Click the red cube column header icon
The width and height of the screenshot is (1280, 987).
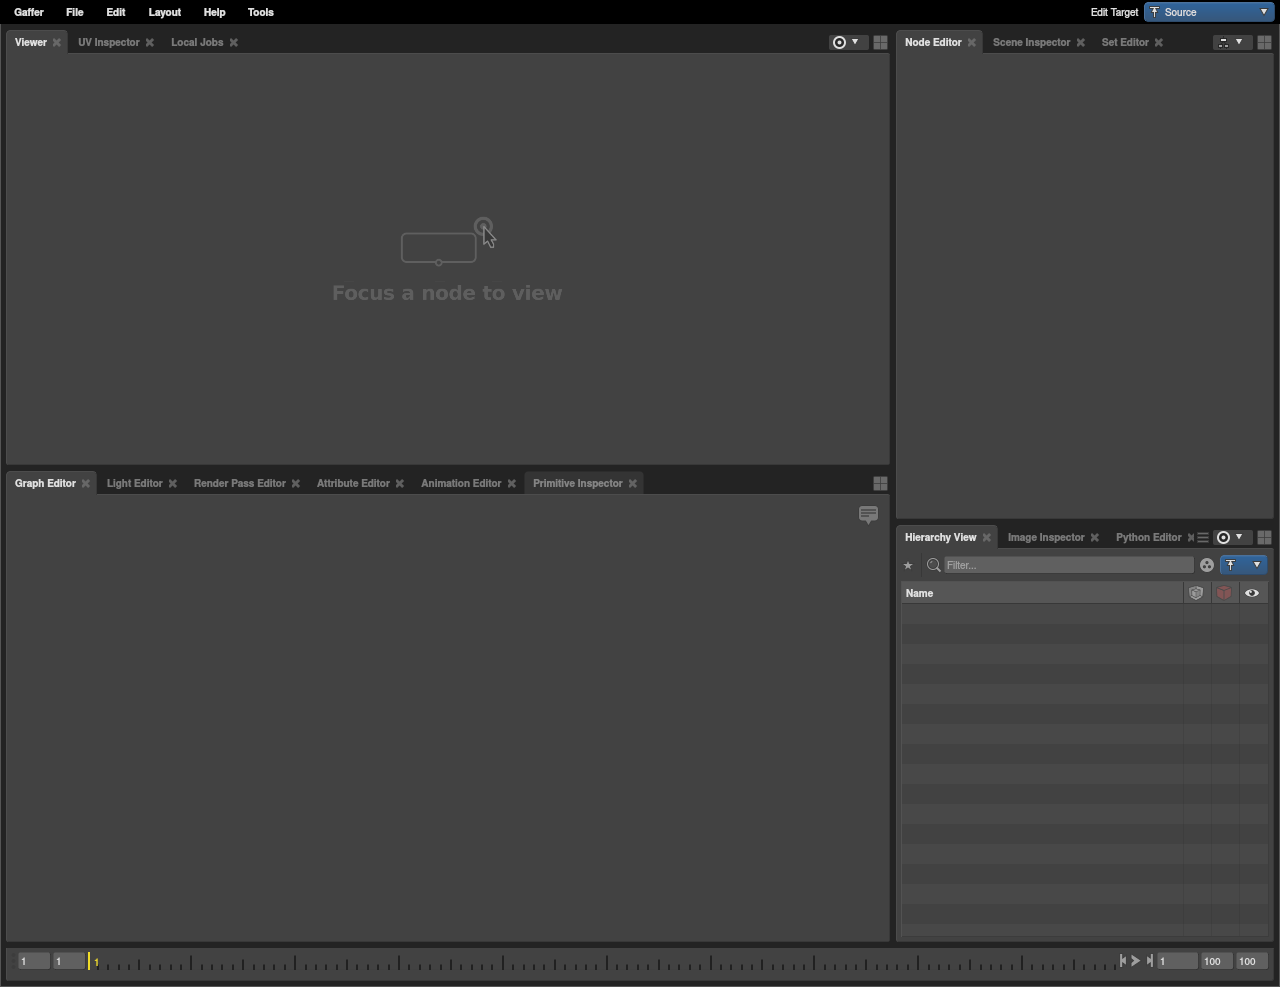[x=1224, y=593]
